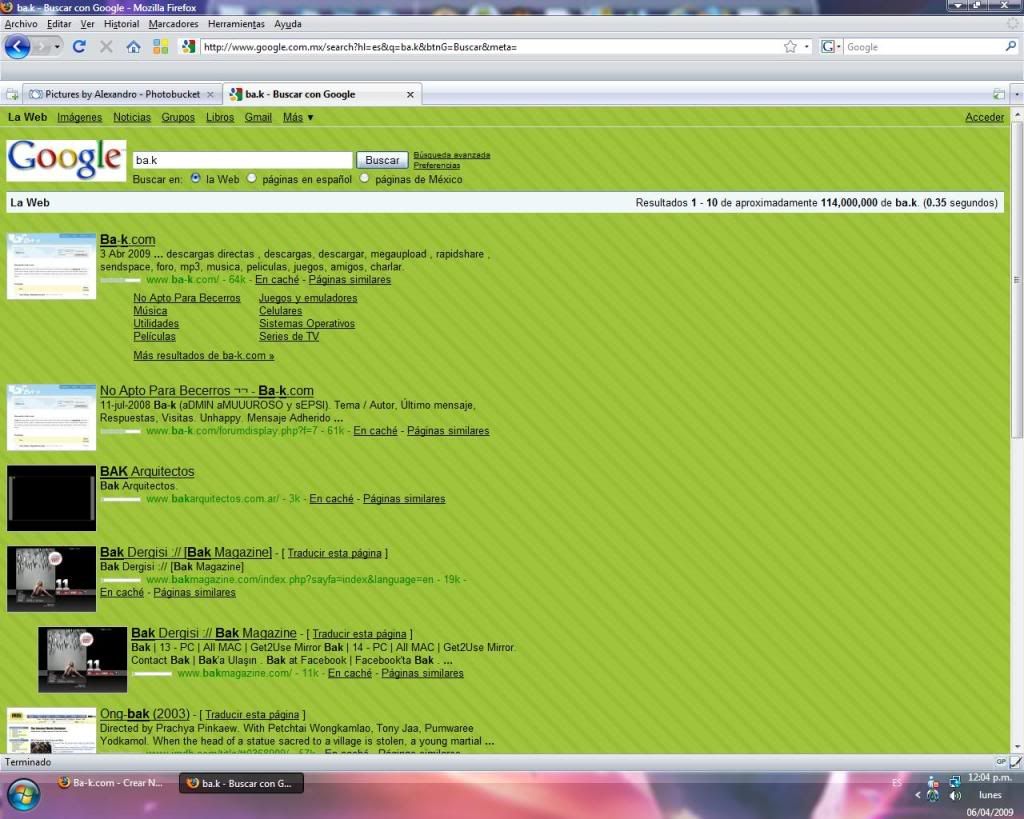Open Búsqueda avanzada link
The width and height of the screenshot is (1024, 819).
click(452, 155)
